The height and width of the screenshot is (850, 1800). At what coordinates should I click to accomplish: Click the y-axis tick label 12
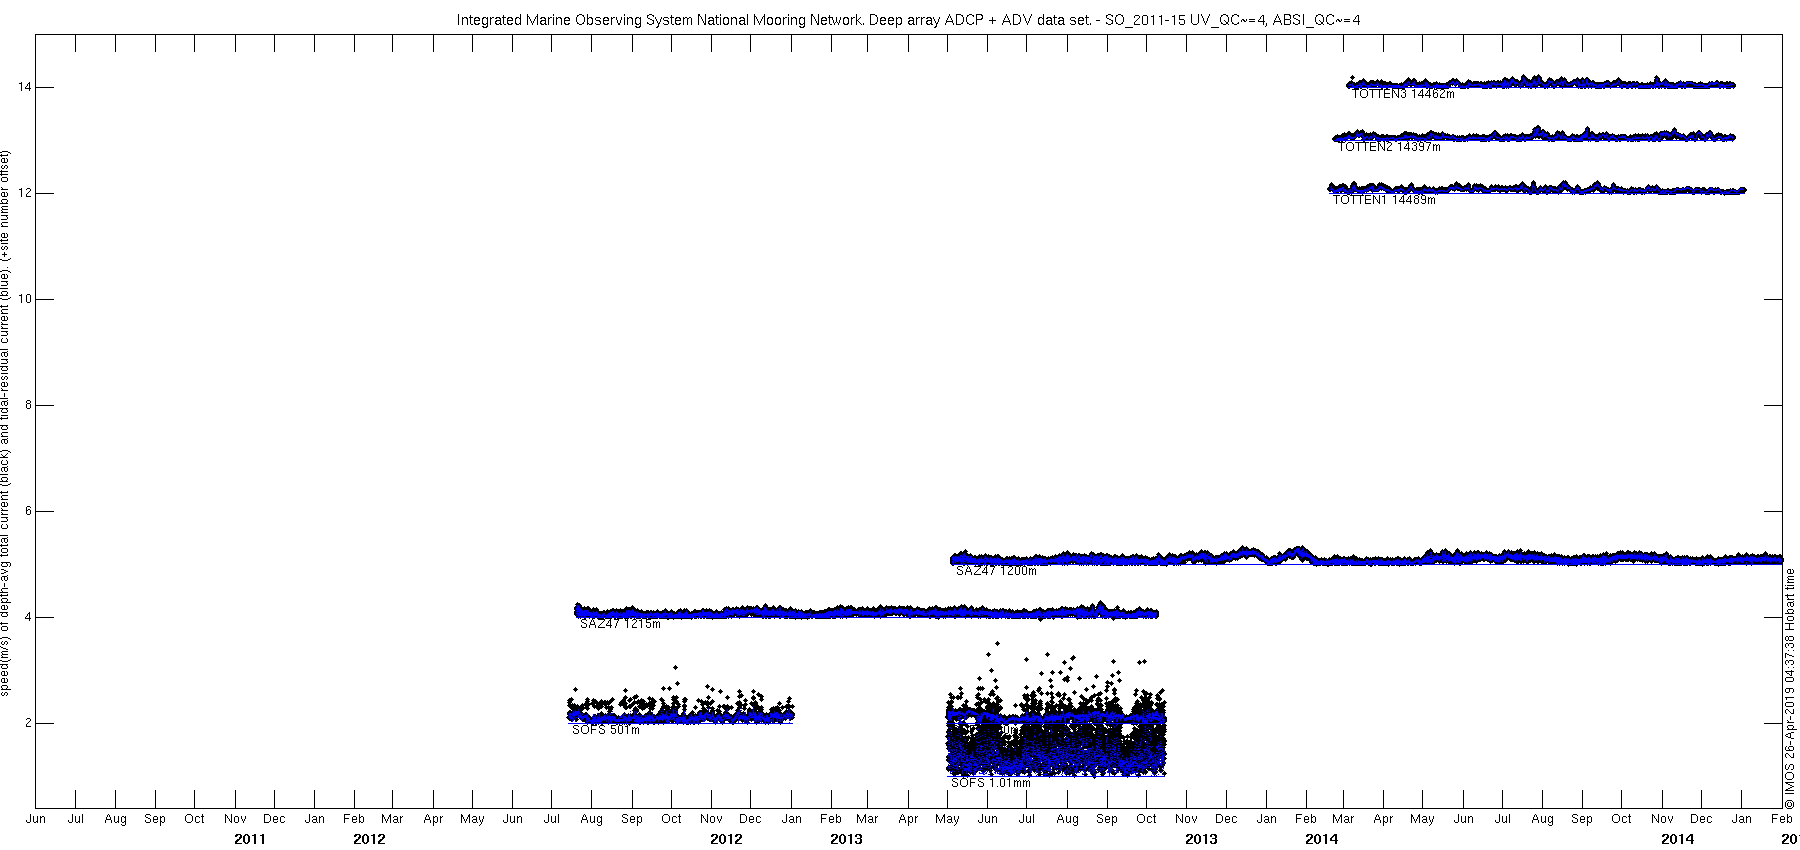[x=23, y=194]
